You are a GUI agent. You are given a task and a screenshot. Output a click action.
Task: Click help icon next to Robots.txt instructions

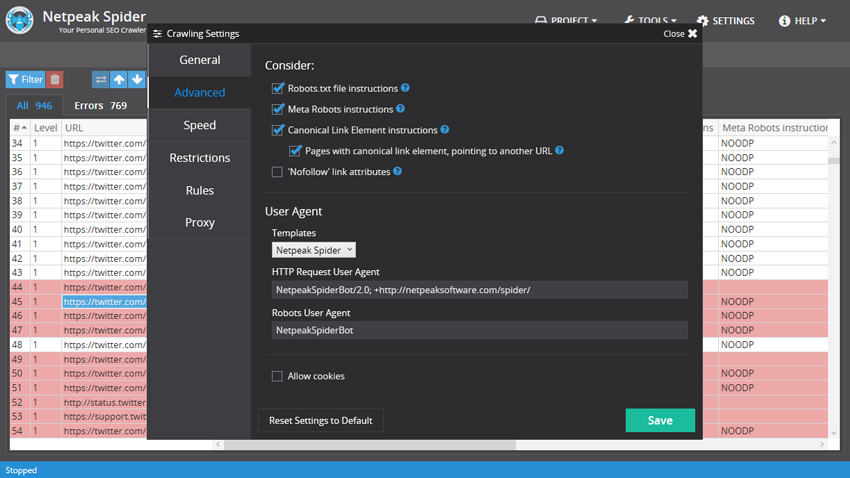tap(405, 88)
